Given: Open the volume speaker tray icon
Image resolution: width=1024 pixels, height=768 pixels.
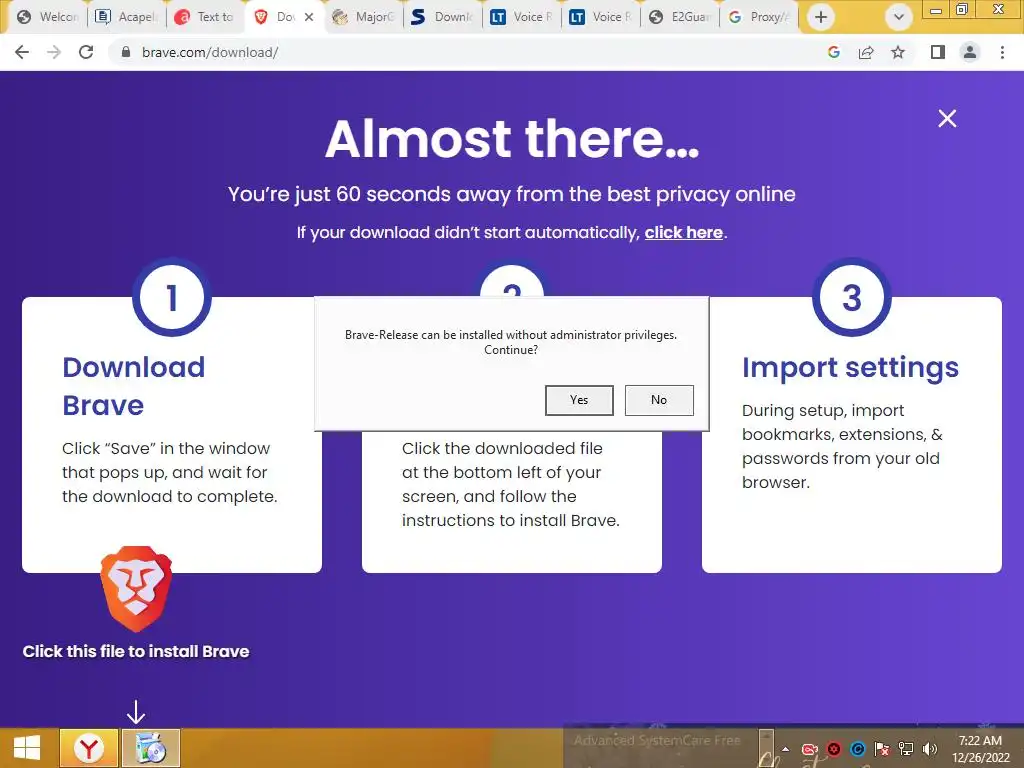Looking at the screenshot, I should point(930,749).
